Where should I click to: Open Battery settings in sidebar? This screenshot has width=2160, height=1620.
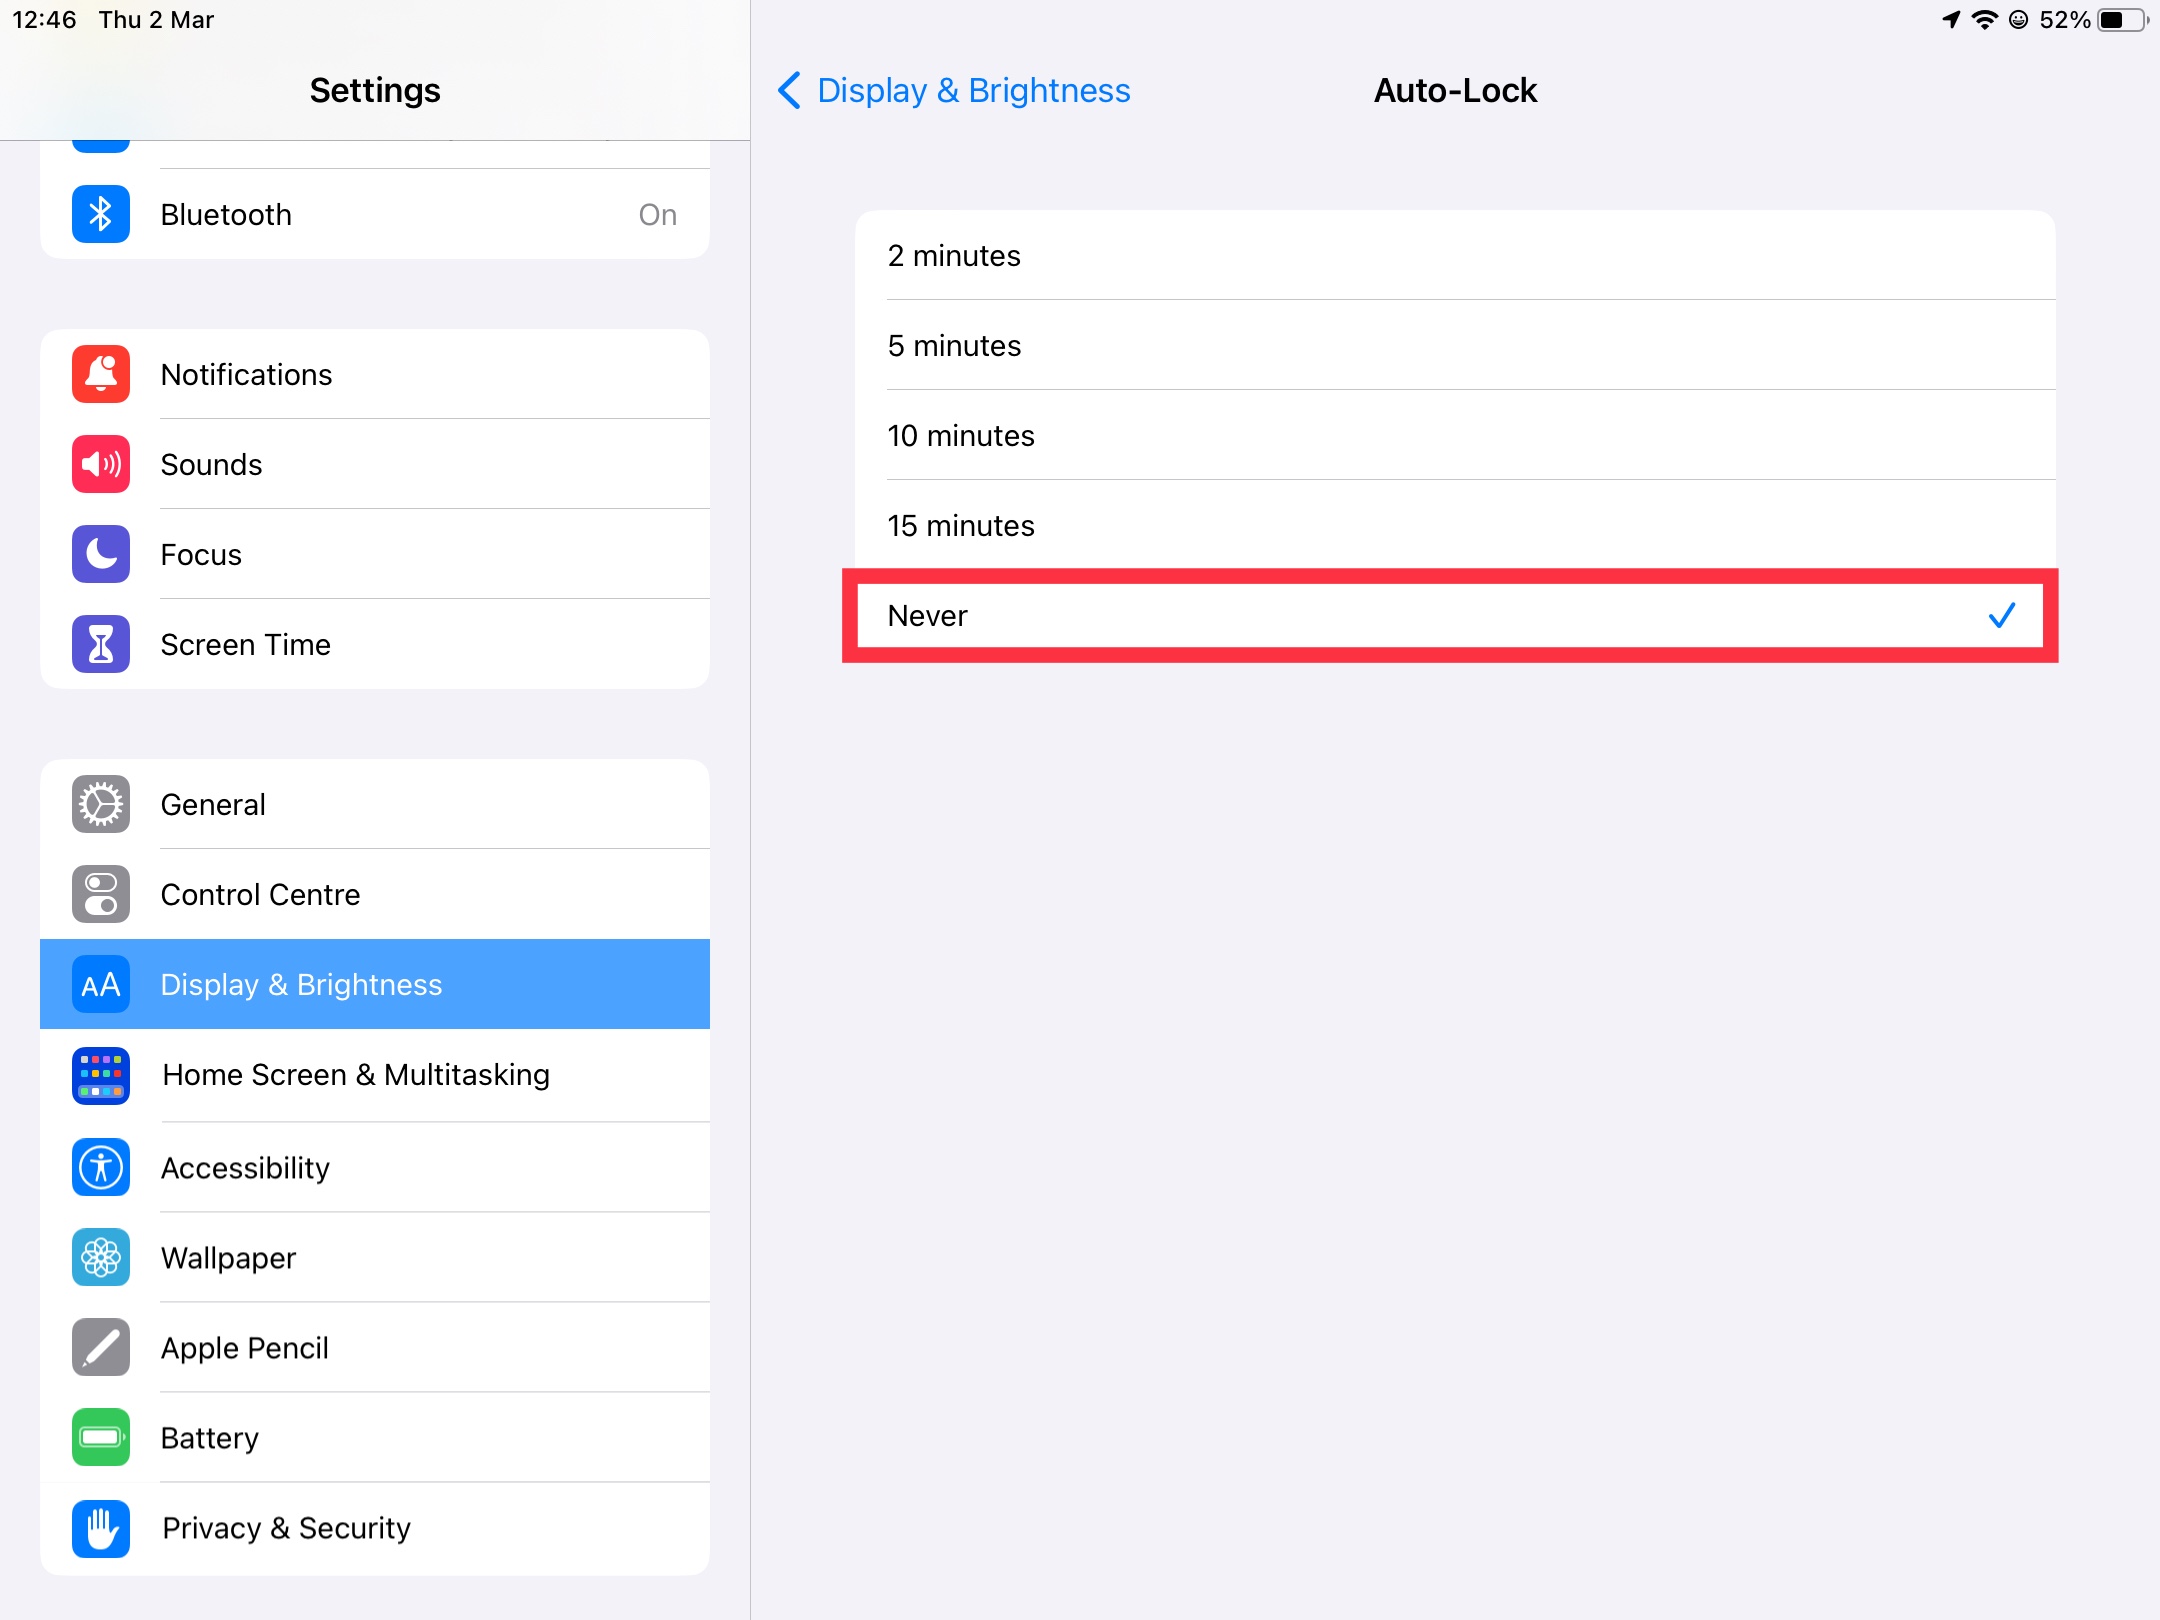pos(375,1437)
